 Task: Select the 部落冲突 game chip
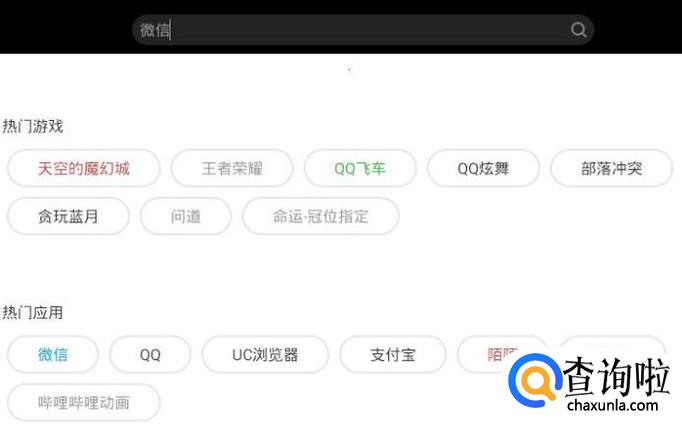click(x=612, y=168)
